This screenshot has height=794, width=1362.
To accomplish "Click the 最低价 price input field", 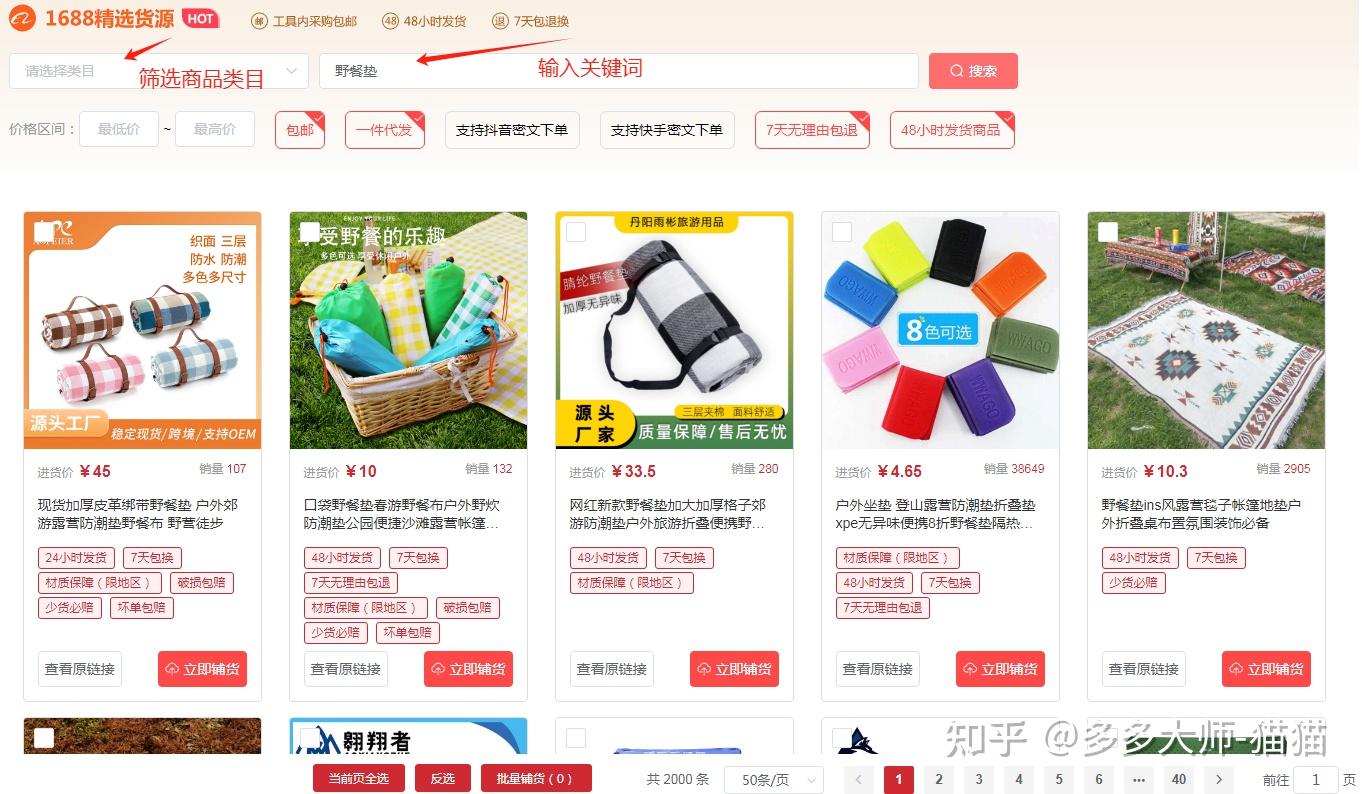I will [119, 129].
